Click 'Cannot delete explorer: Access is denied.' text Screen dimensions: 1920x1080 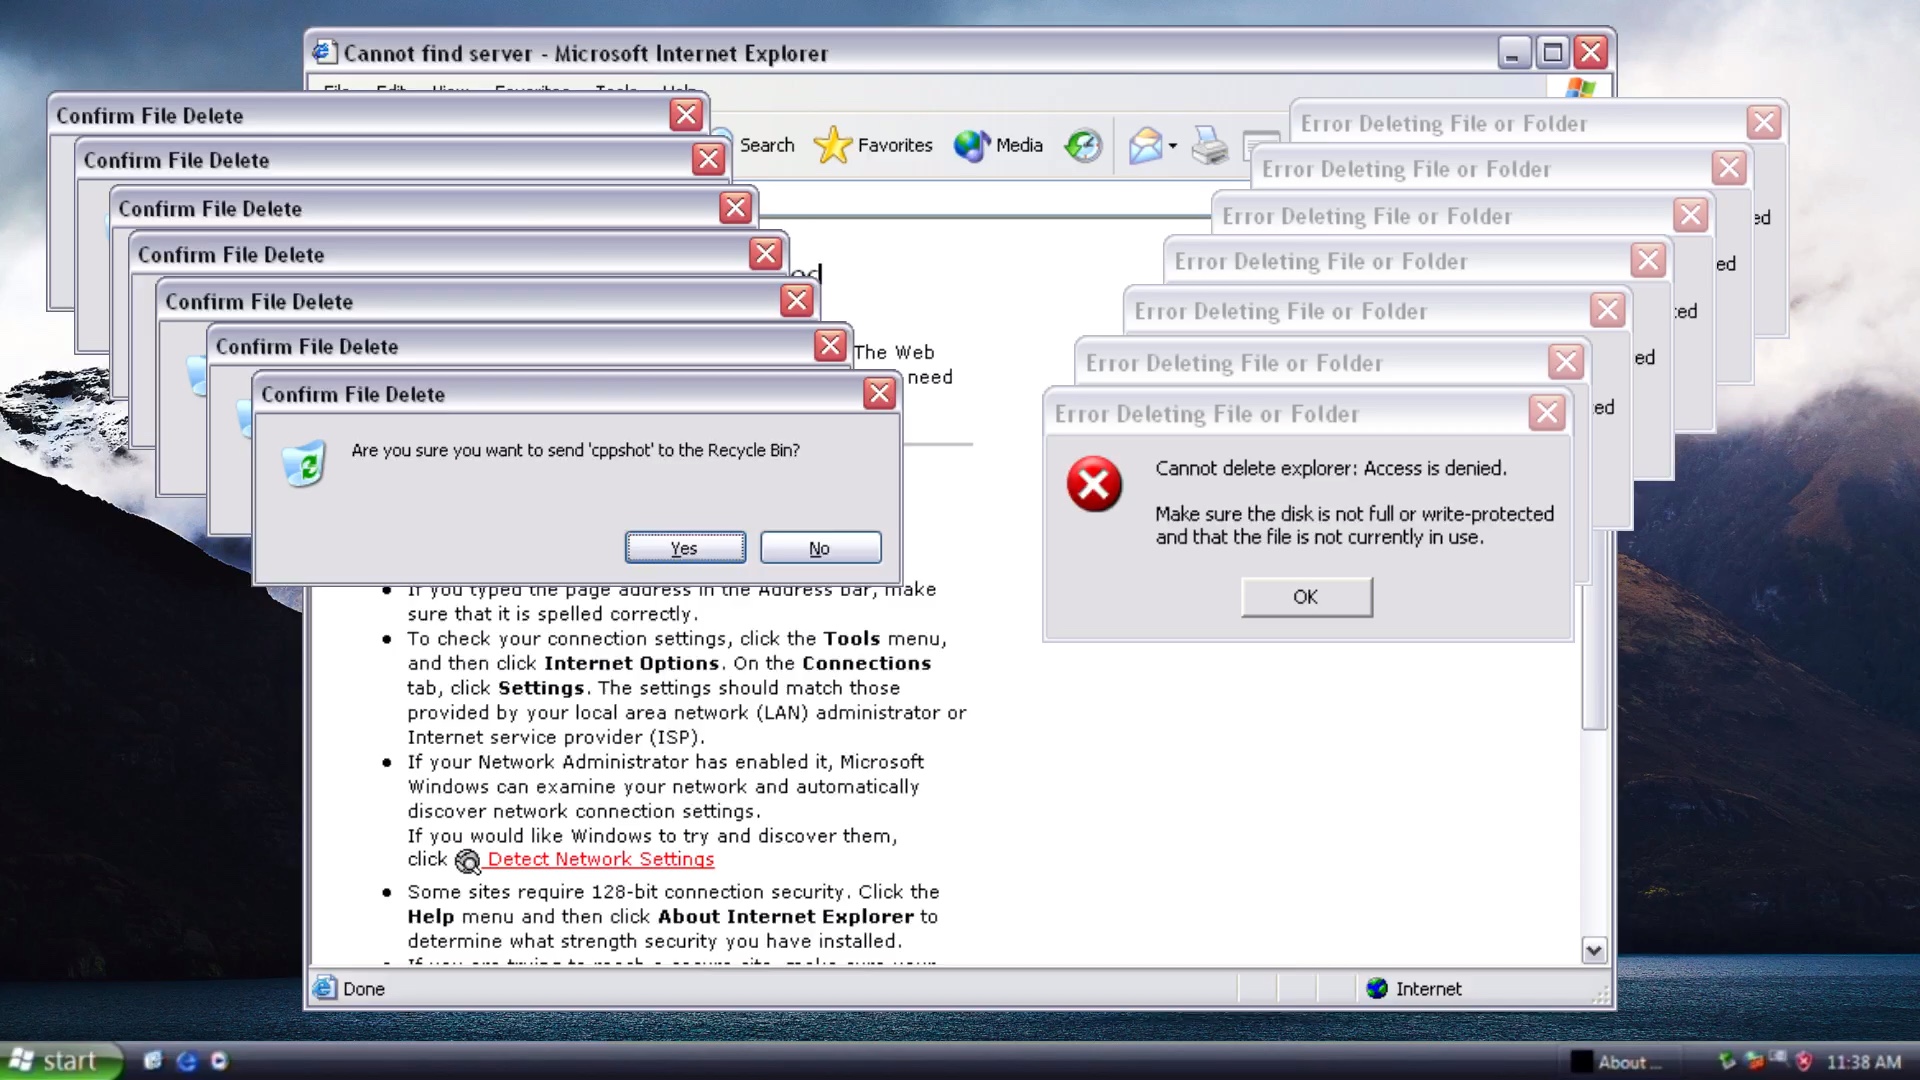coord(1331,468)
